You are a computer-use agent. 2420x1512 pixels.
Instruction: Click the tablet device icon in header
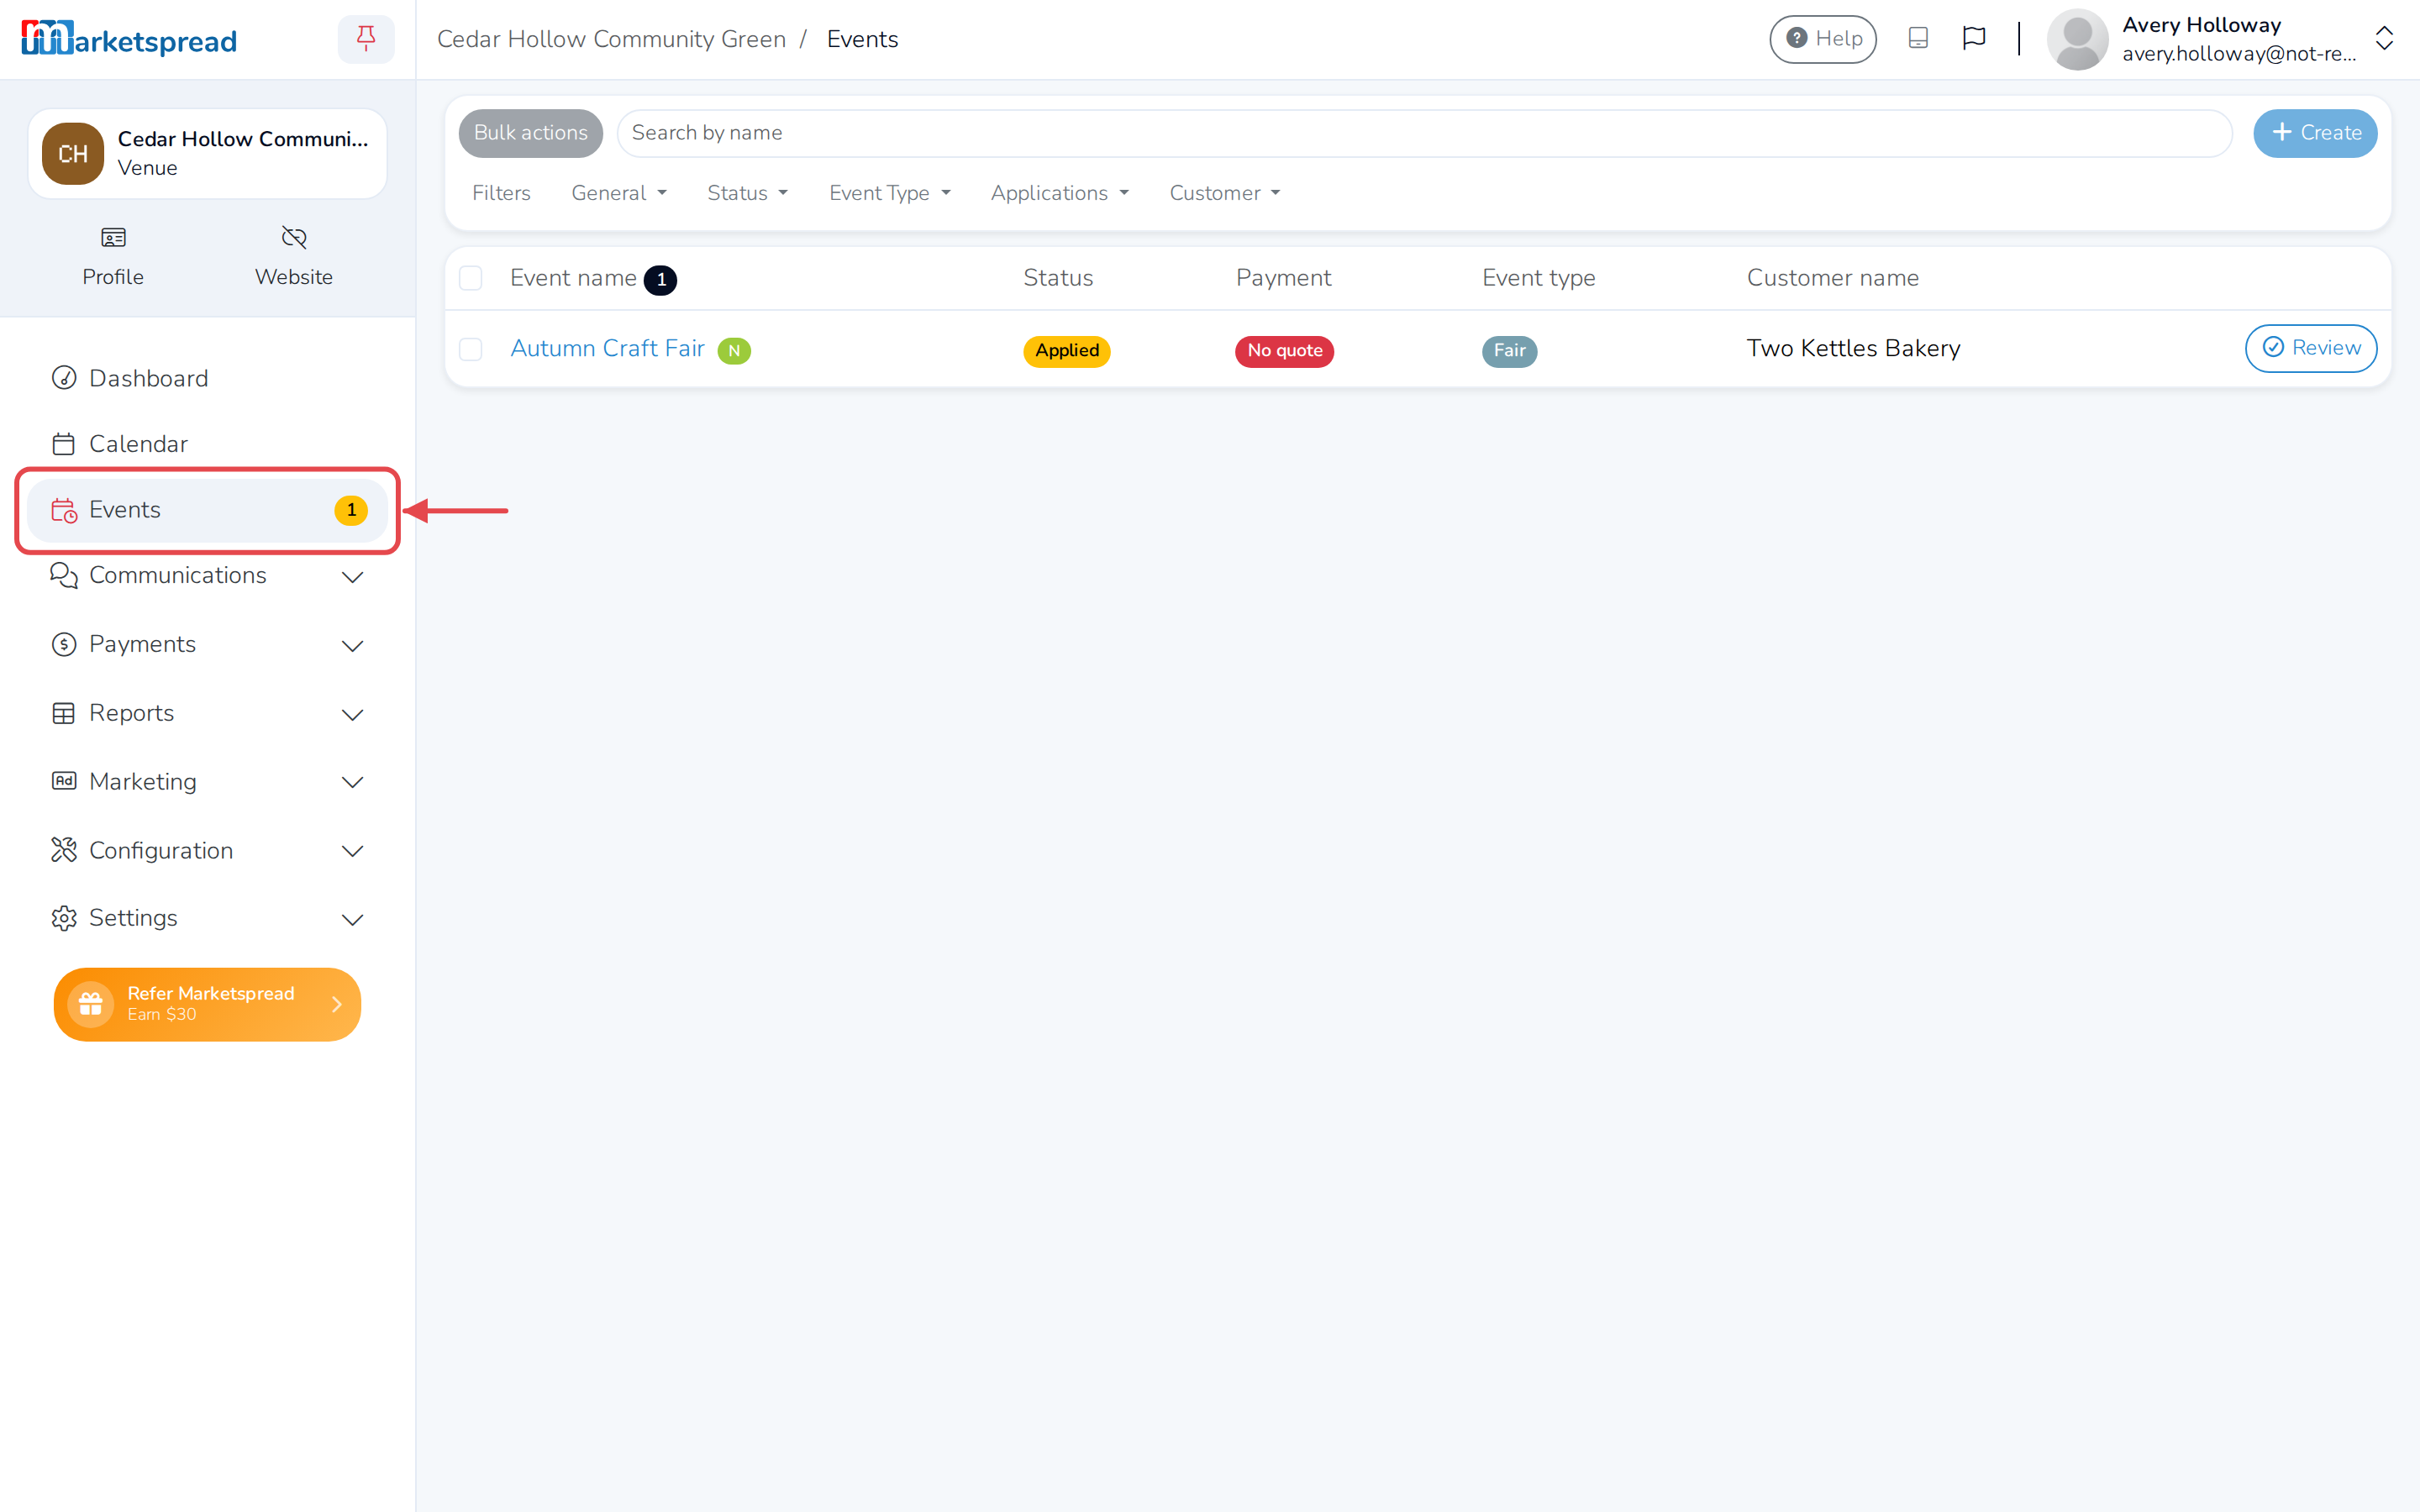click(x=1918, y=38)
